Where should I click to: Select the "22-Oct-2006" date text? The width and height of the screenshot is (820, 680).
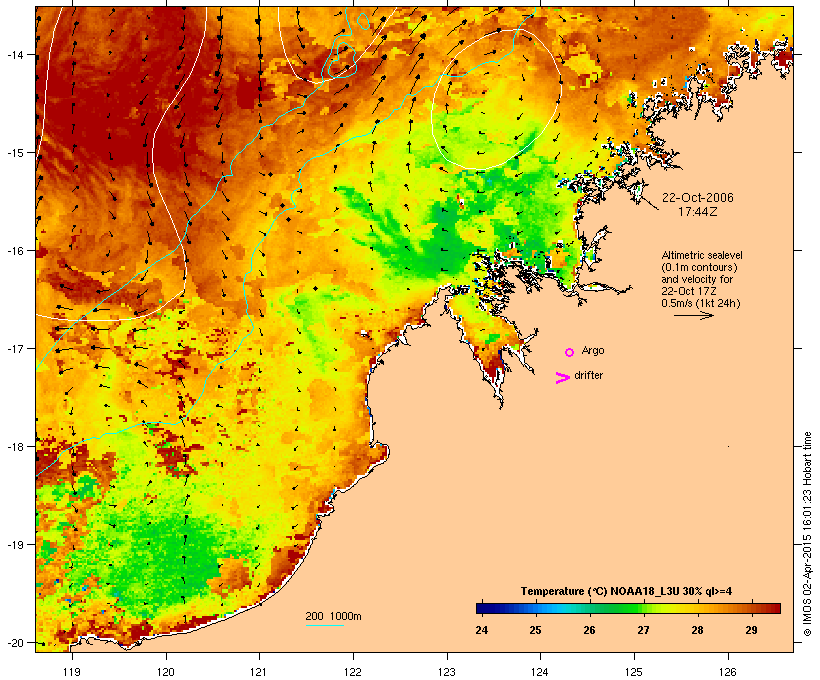[x=698, y=198]
